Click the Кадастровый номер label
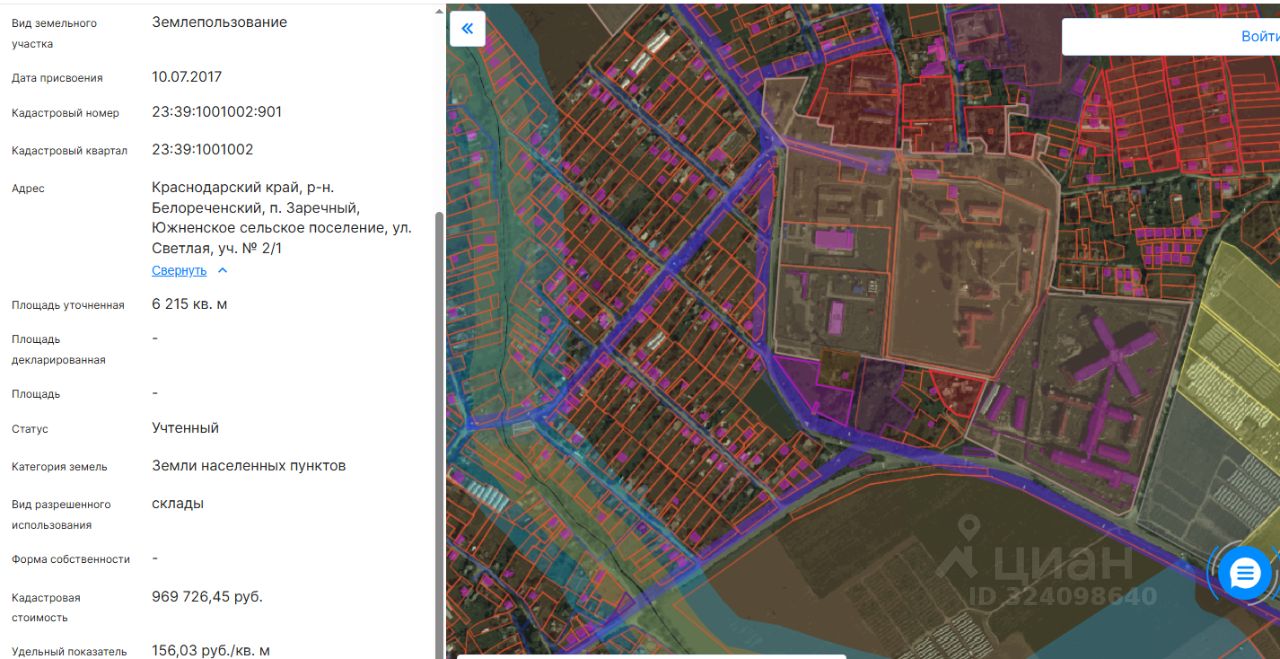Viewport: 1280px width, 659px height. tap(65, 114)
